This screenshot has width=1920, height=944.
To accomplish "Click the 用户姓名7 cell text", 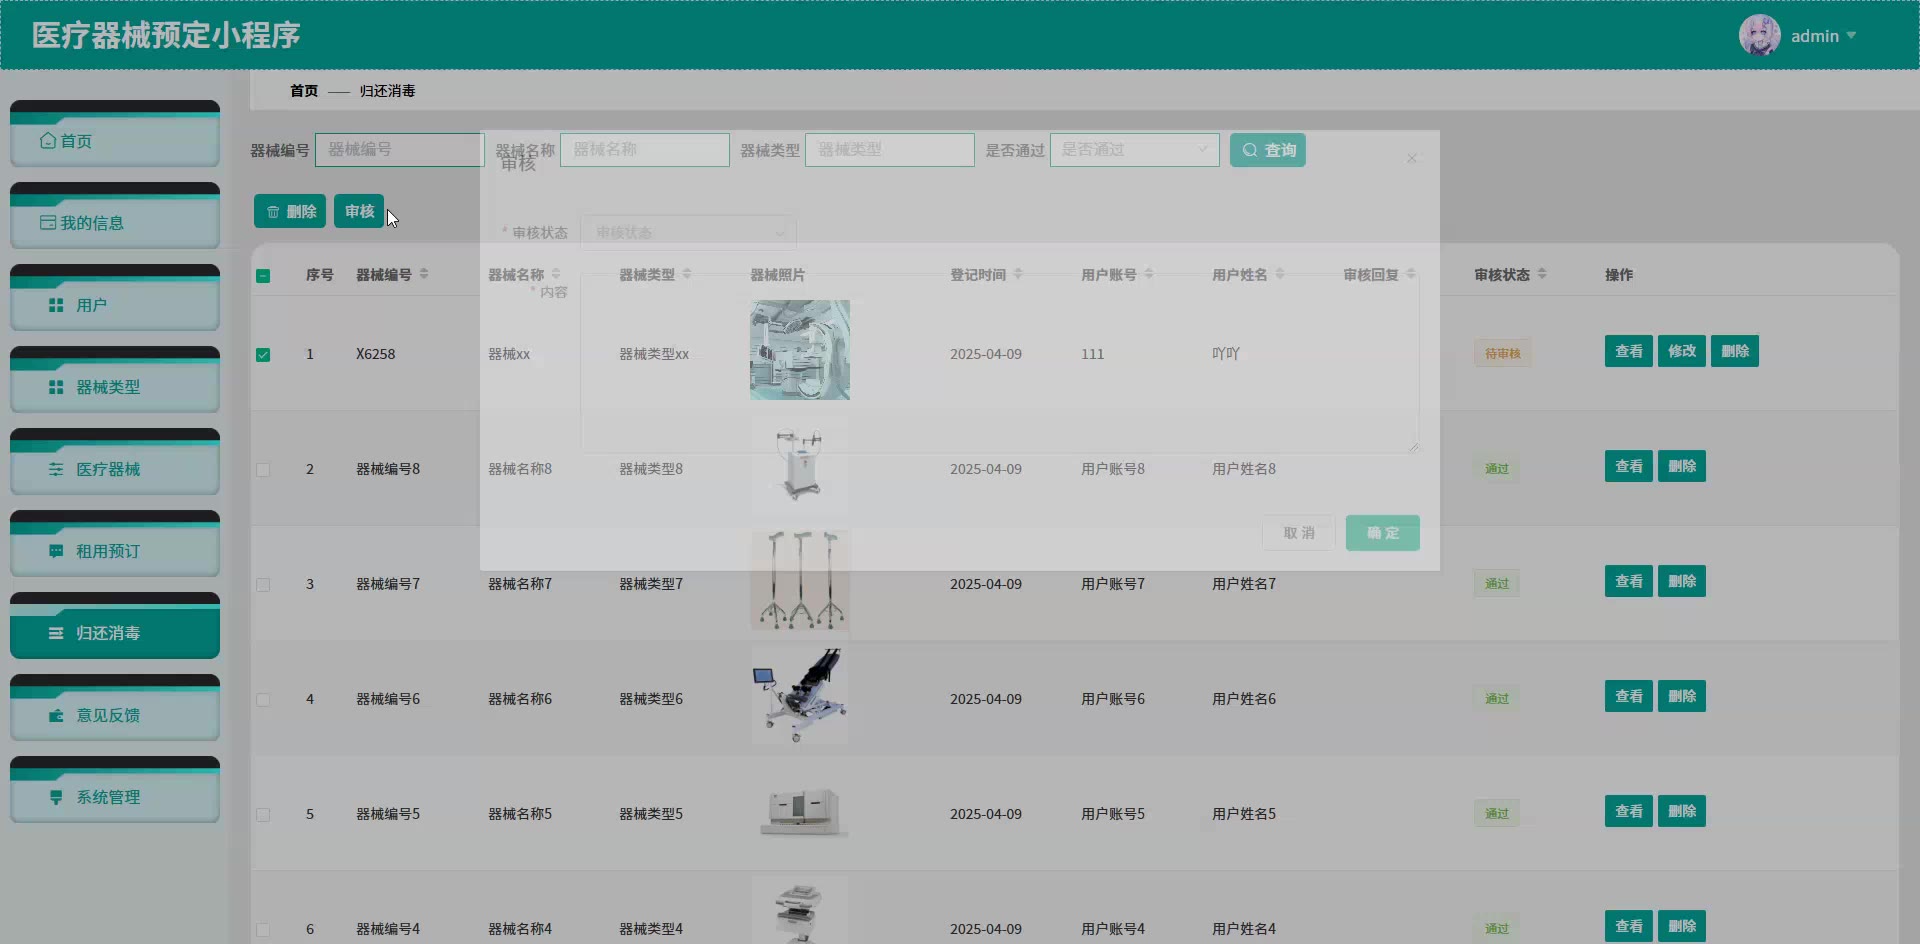I will [1244, 584].
